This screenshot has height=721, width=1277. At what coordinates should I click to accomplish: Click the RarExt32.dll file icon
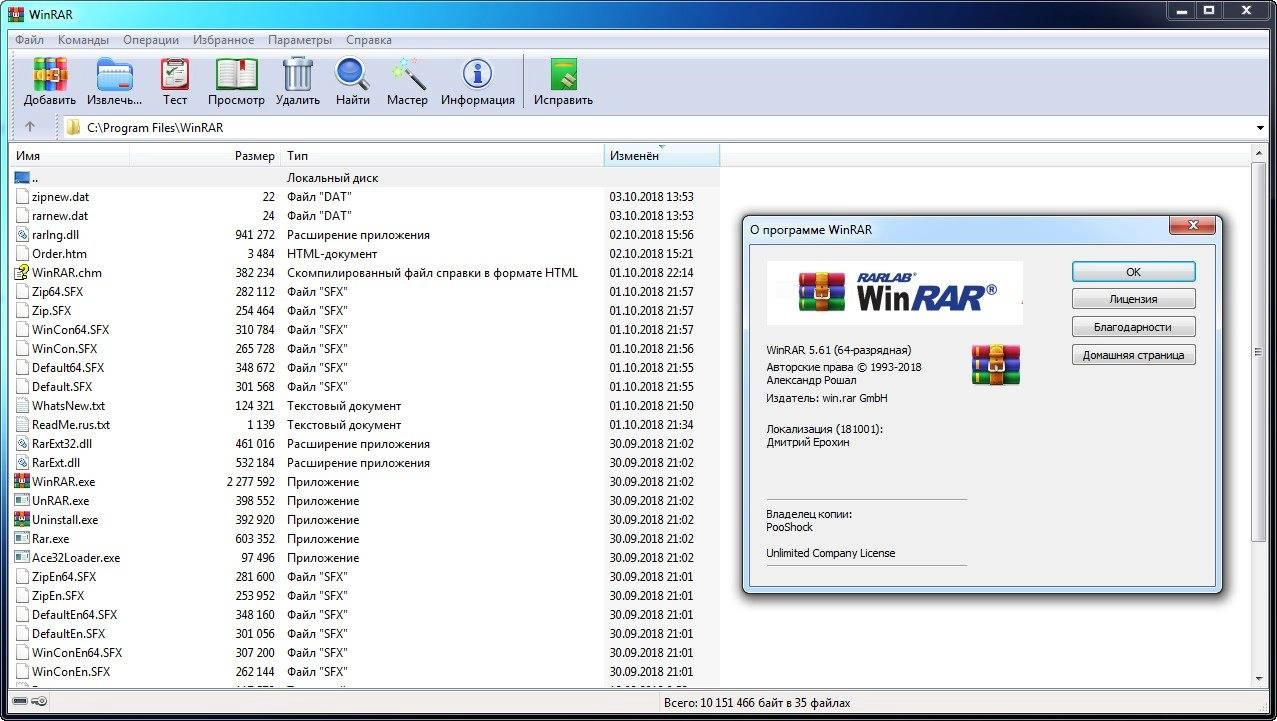[22, 444]
